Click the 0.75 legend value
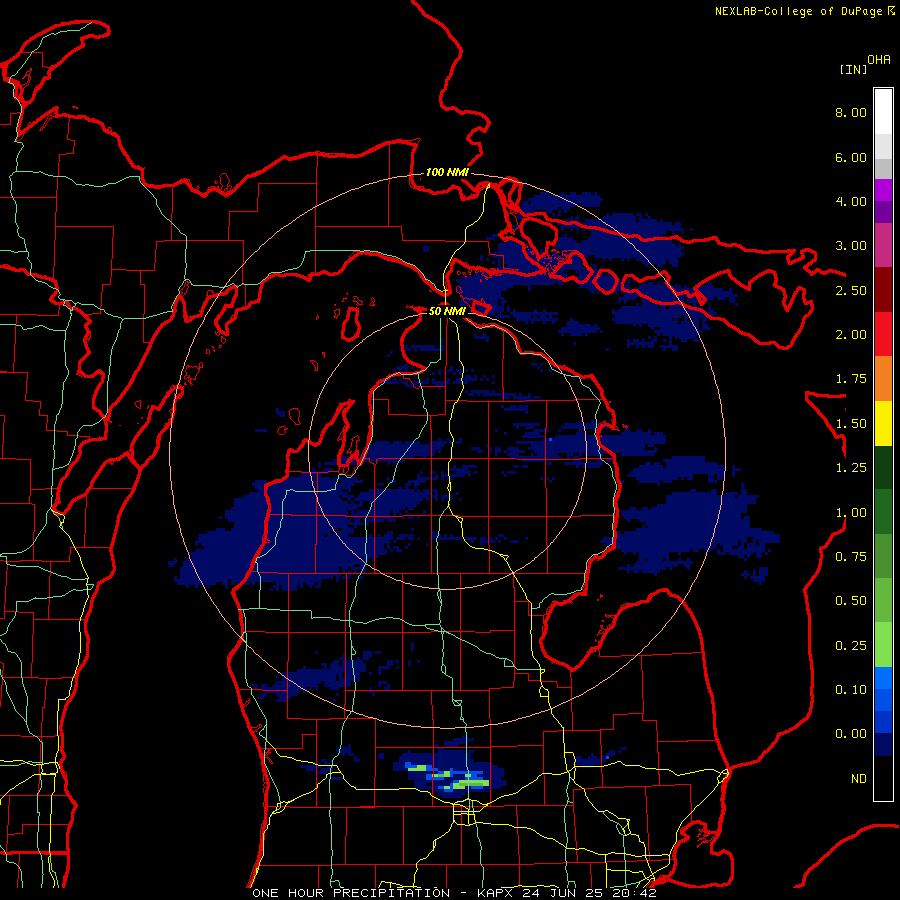 pyautogui.click(x=851, y=557)
